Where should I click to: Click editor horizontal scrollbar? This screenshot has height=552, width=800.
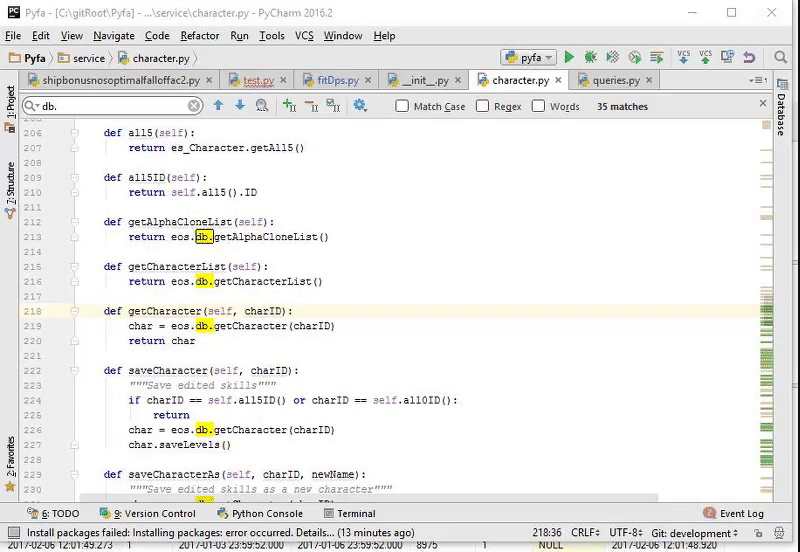[368, 498]
